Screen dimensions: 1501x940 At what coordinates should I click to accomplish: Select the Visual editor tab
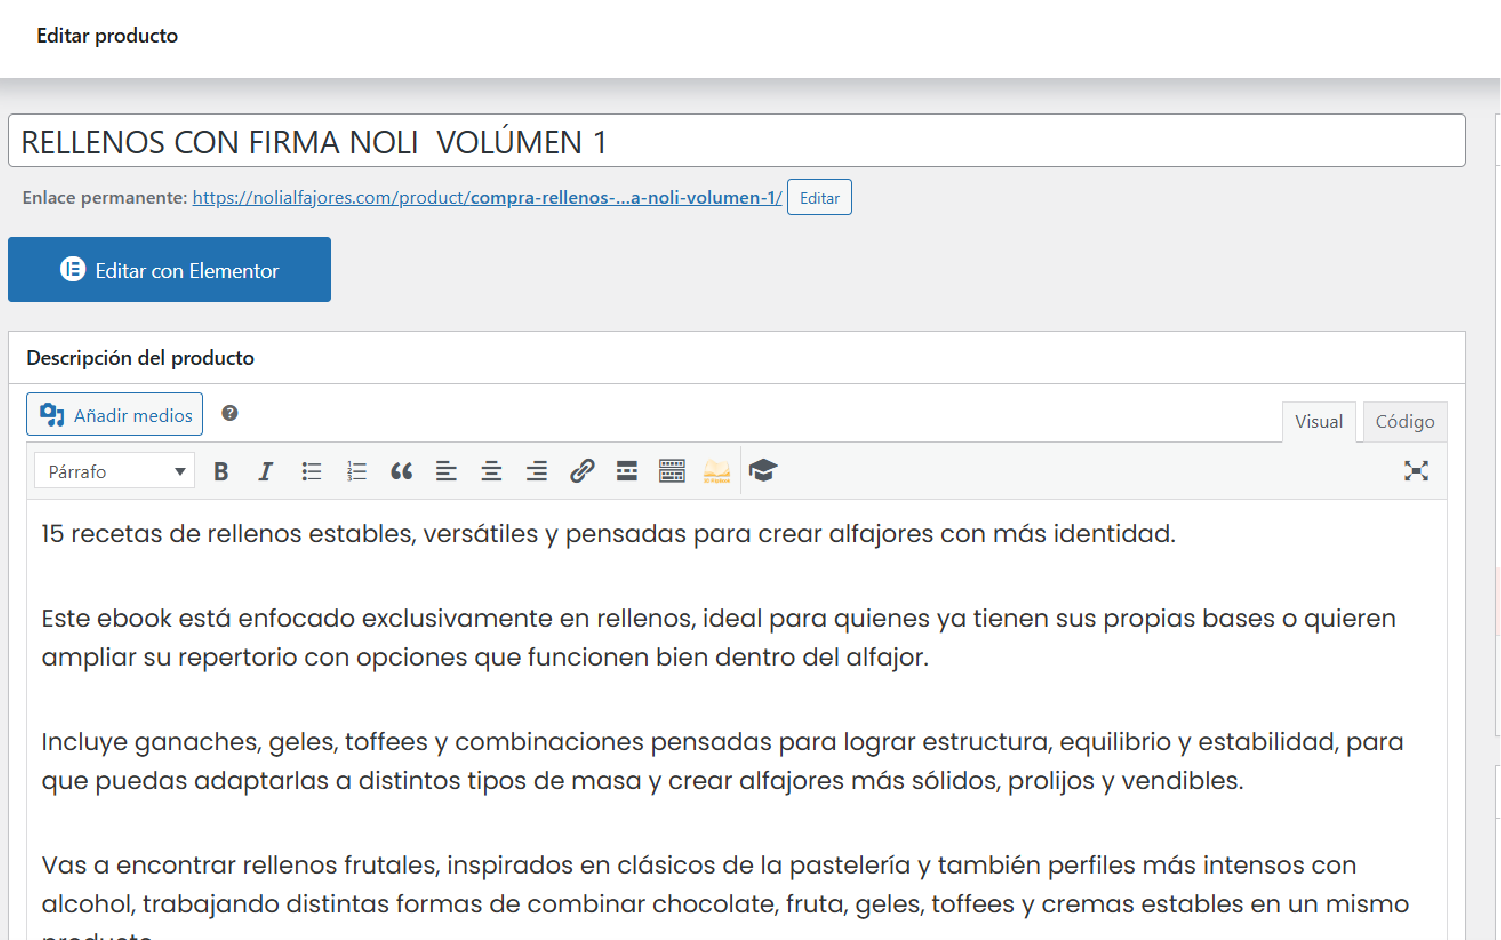(1319, 422)
